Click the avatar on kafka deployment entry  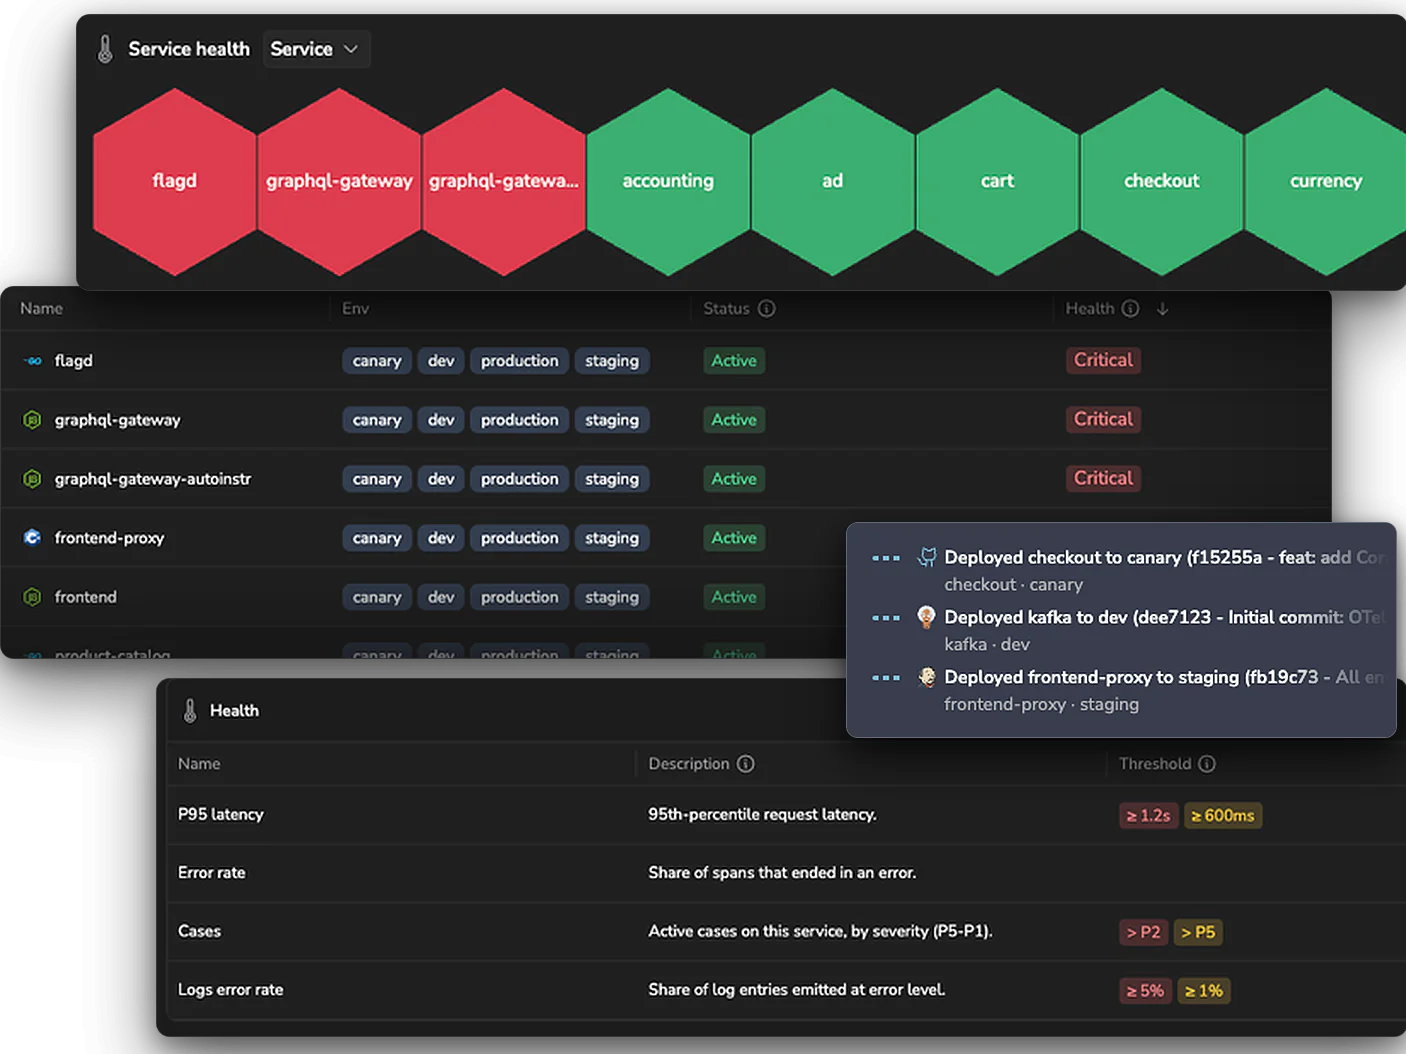pos(927,617)
